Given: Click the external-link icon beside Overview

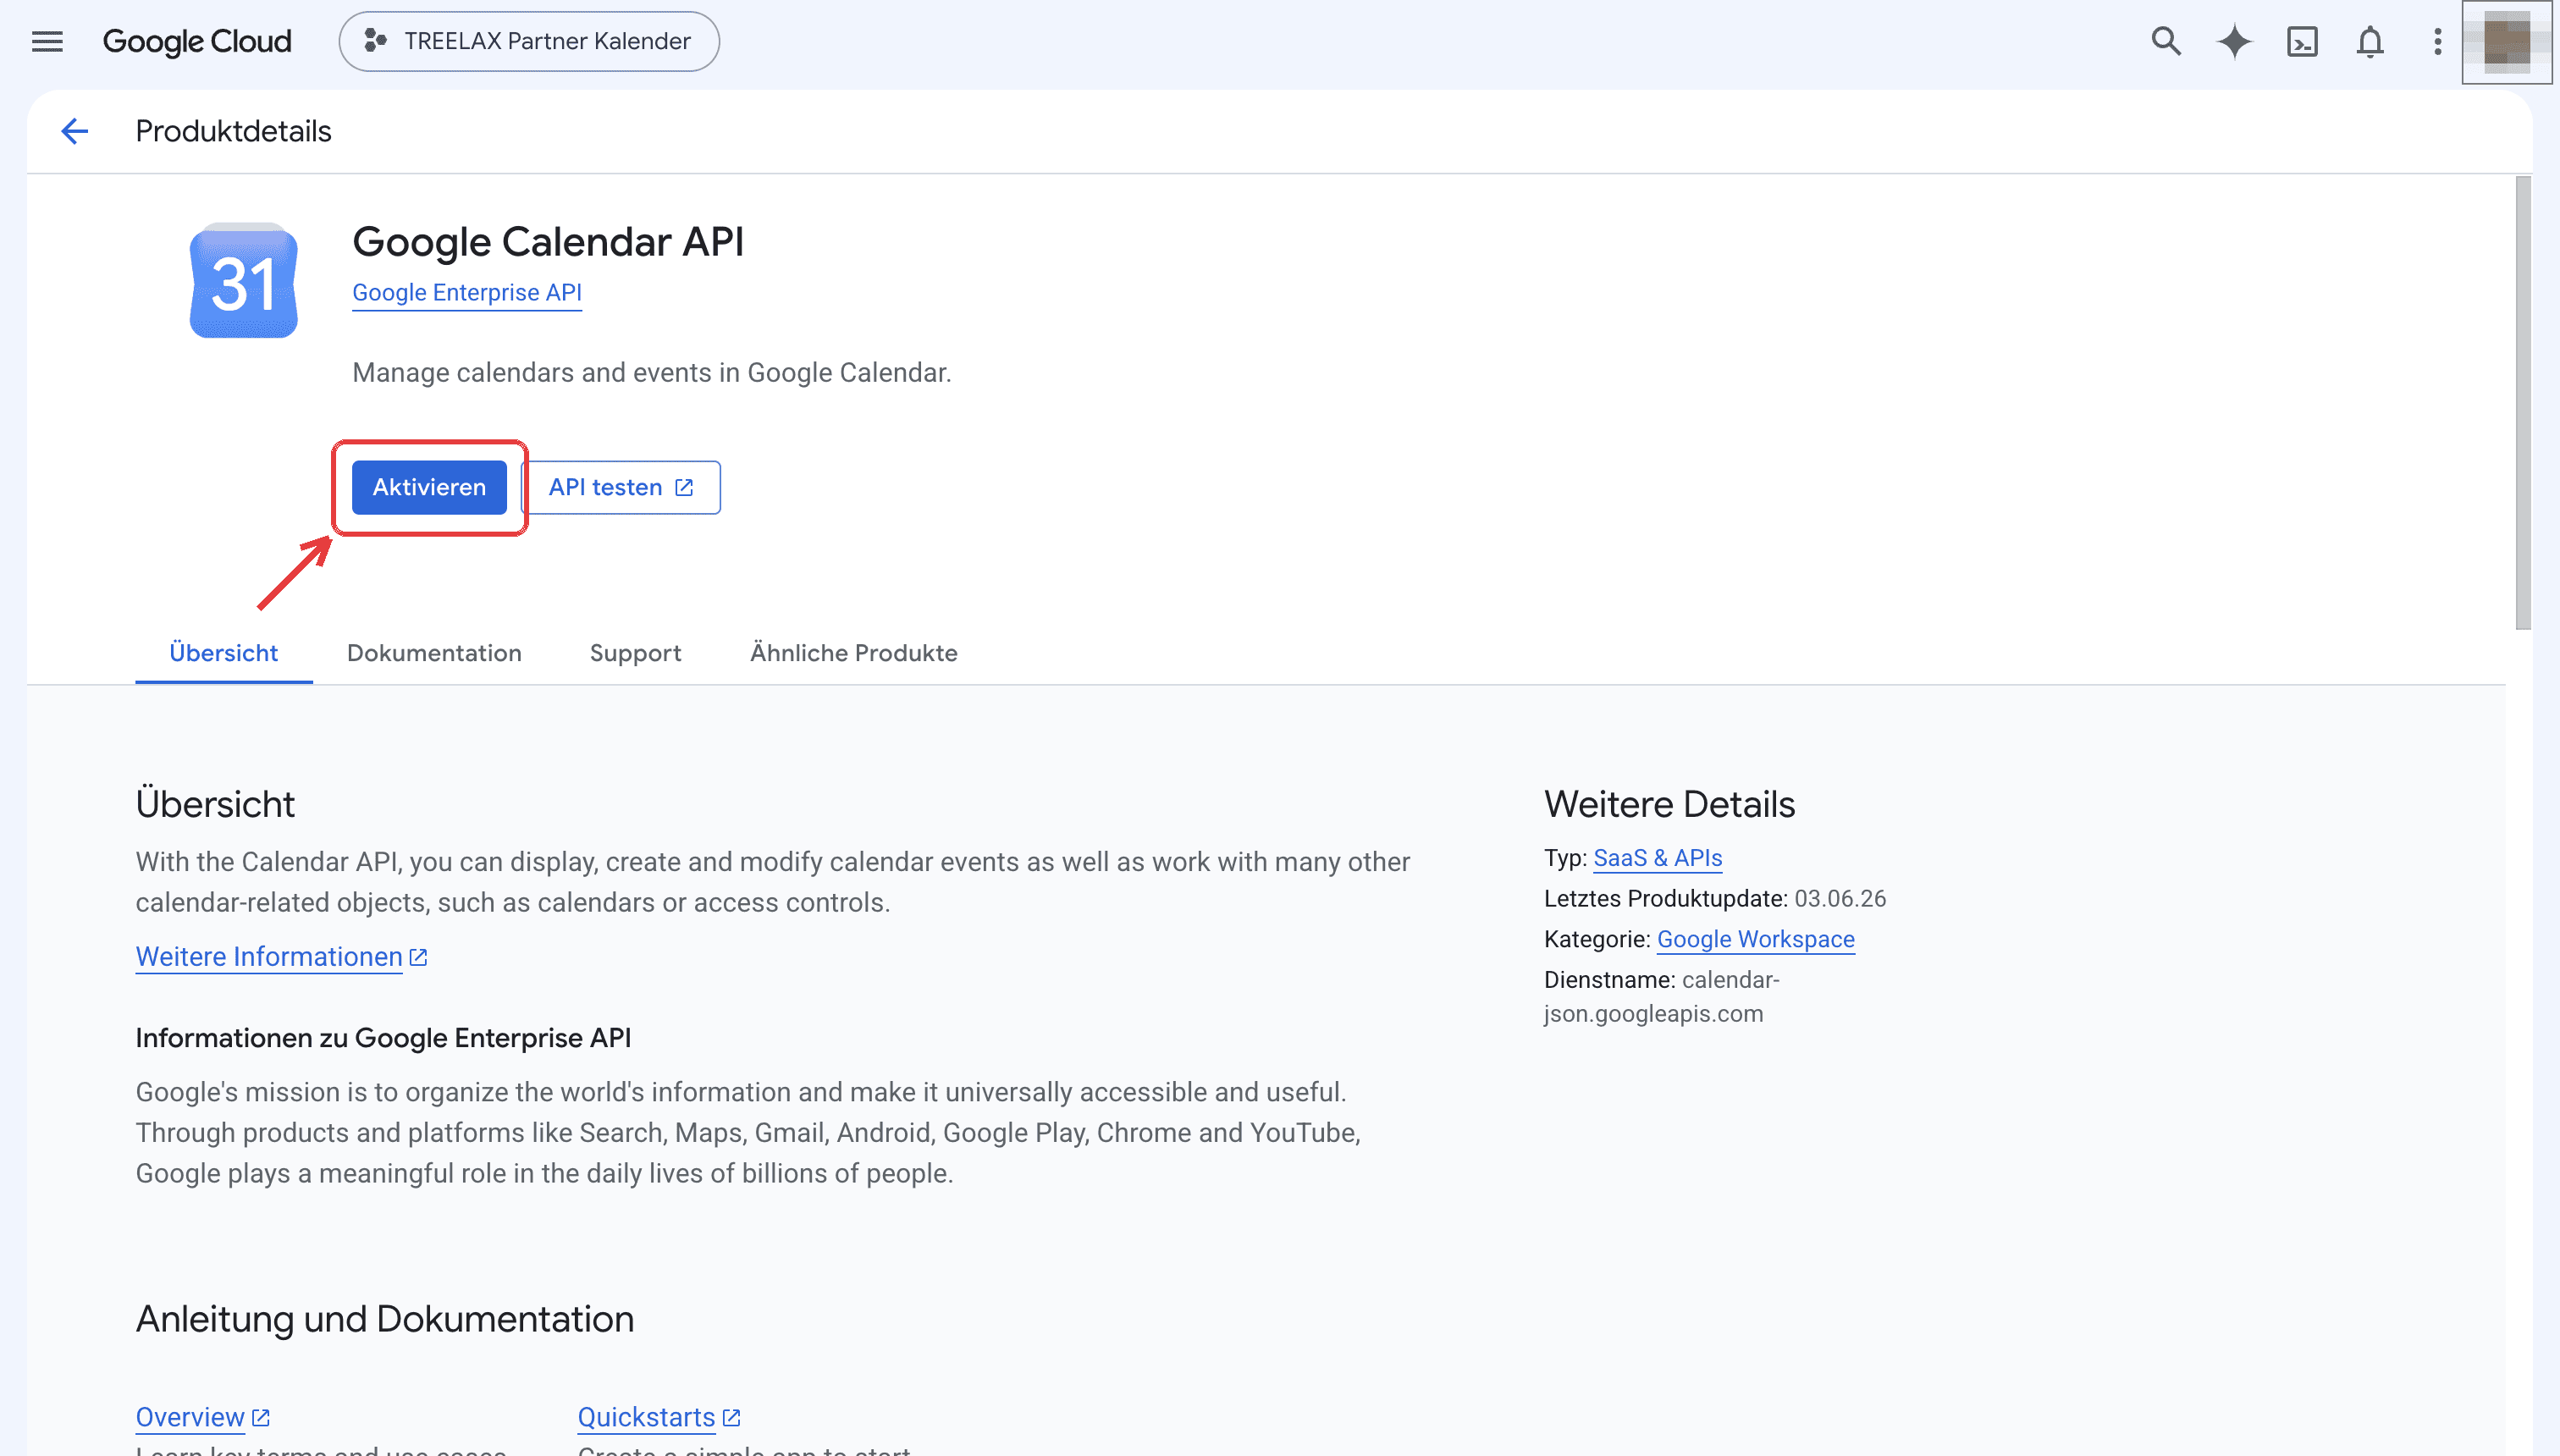Looking at the screenshot, I should click(x=261, y=1417).
